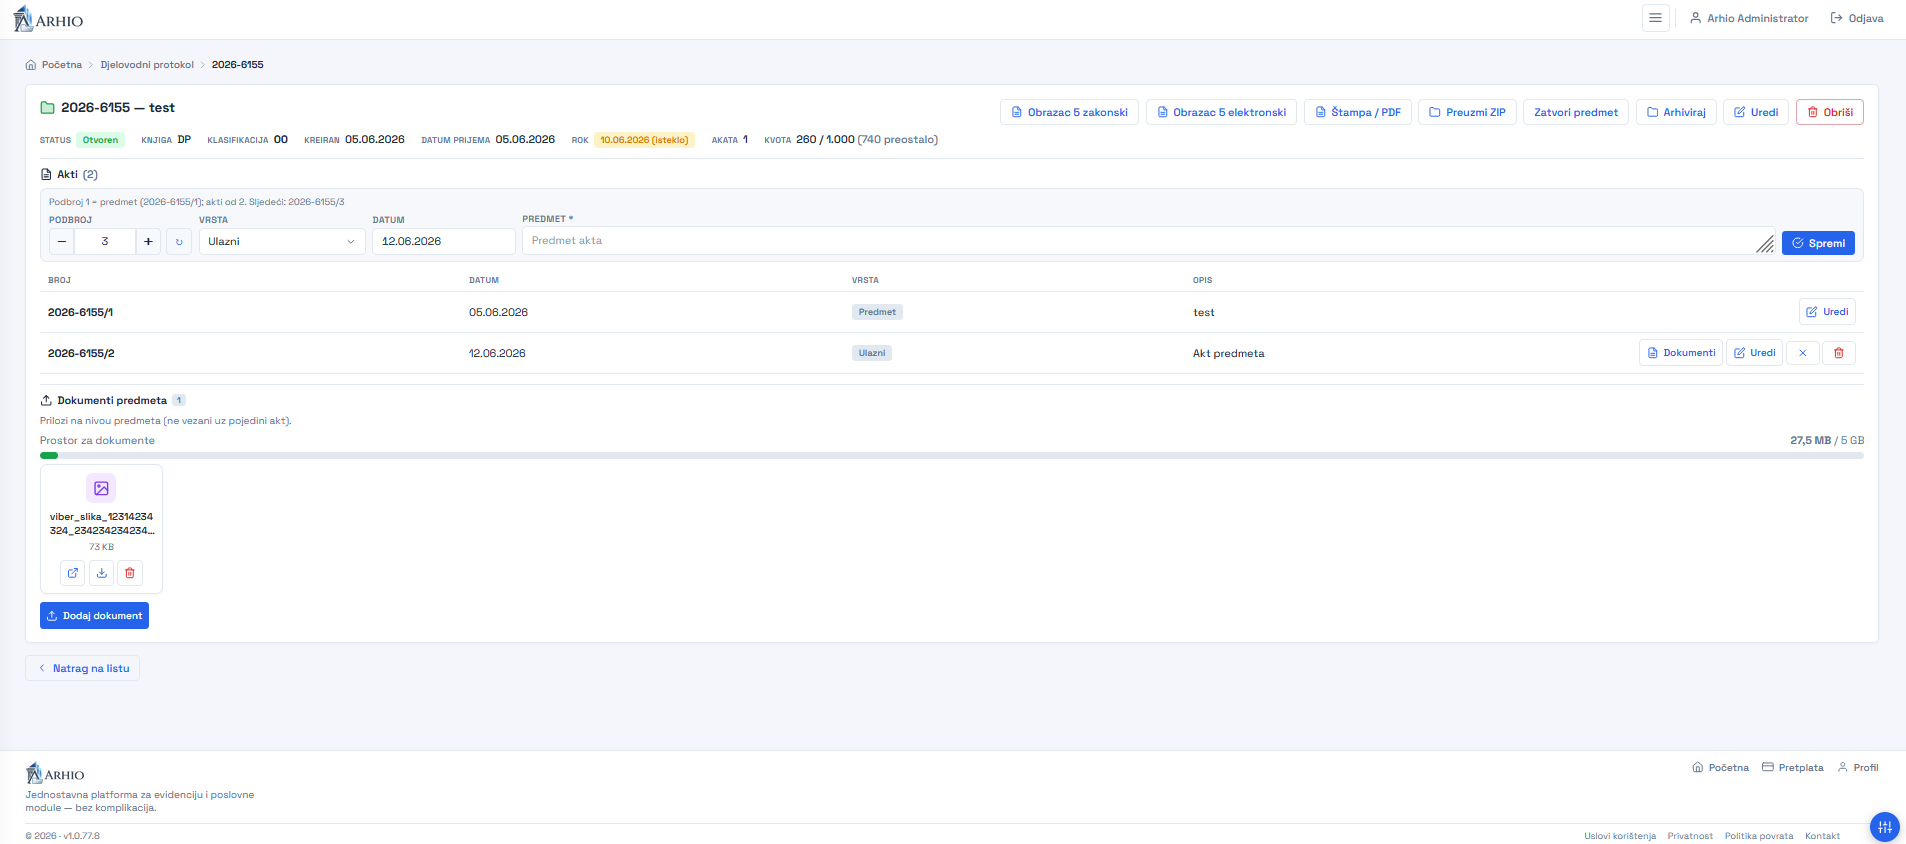Click the image file thumbnail icon
The width and height of the screenshot is (1906, 844).
pyautogui.click(x=101, y=488)
